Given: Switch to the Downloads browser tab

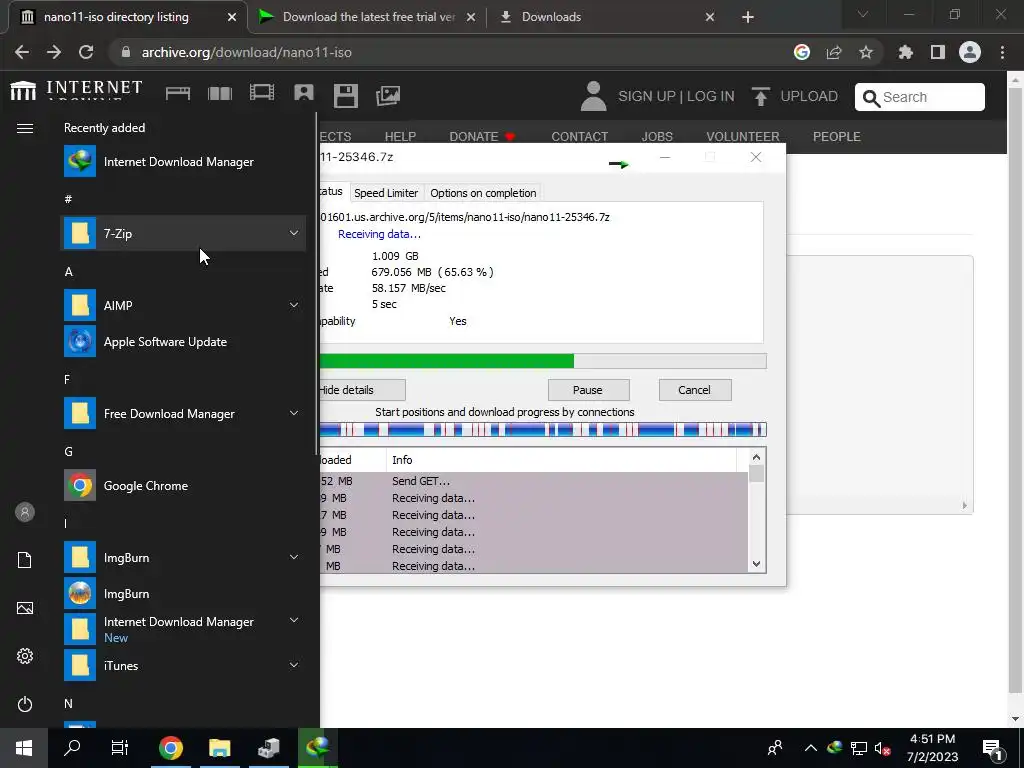Looking at the screenshot, I should 551,17.
